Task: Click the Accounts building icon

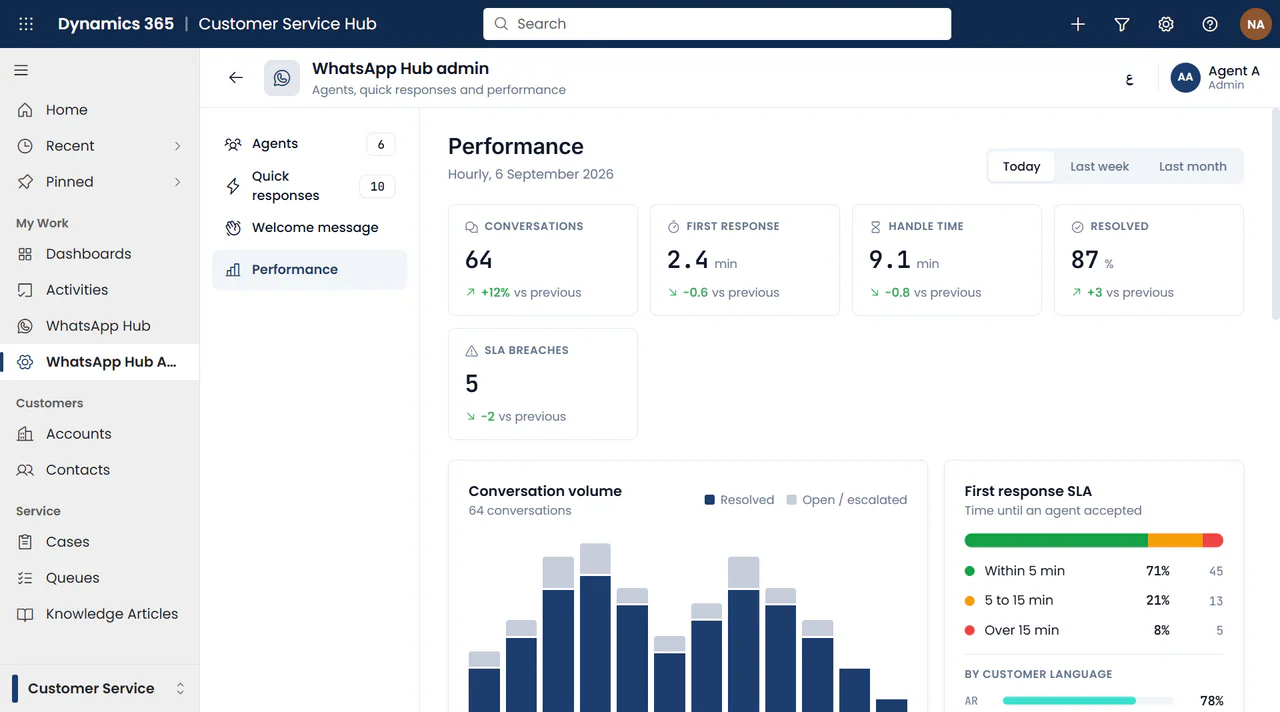Action: click(26, 434)
